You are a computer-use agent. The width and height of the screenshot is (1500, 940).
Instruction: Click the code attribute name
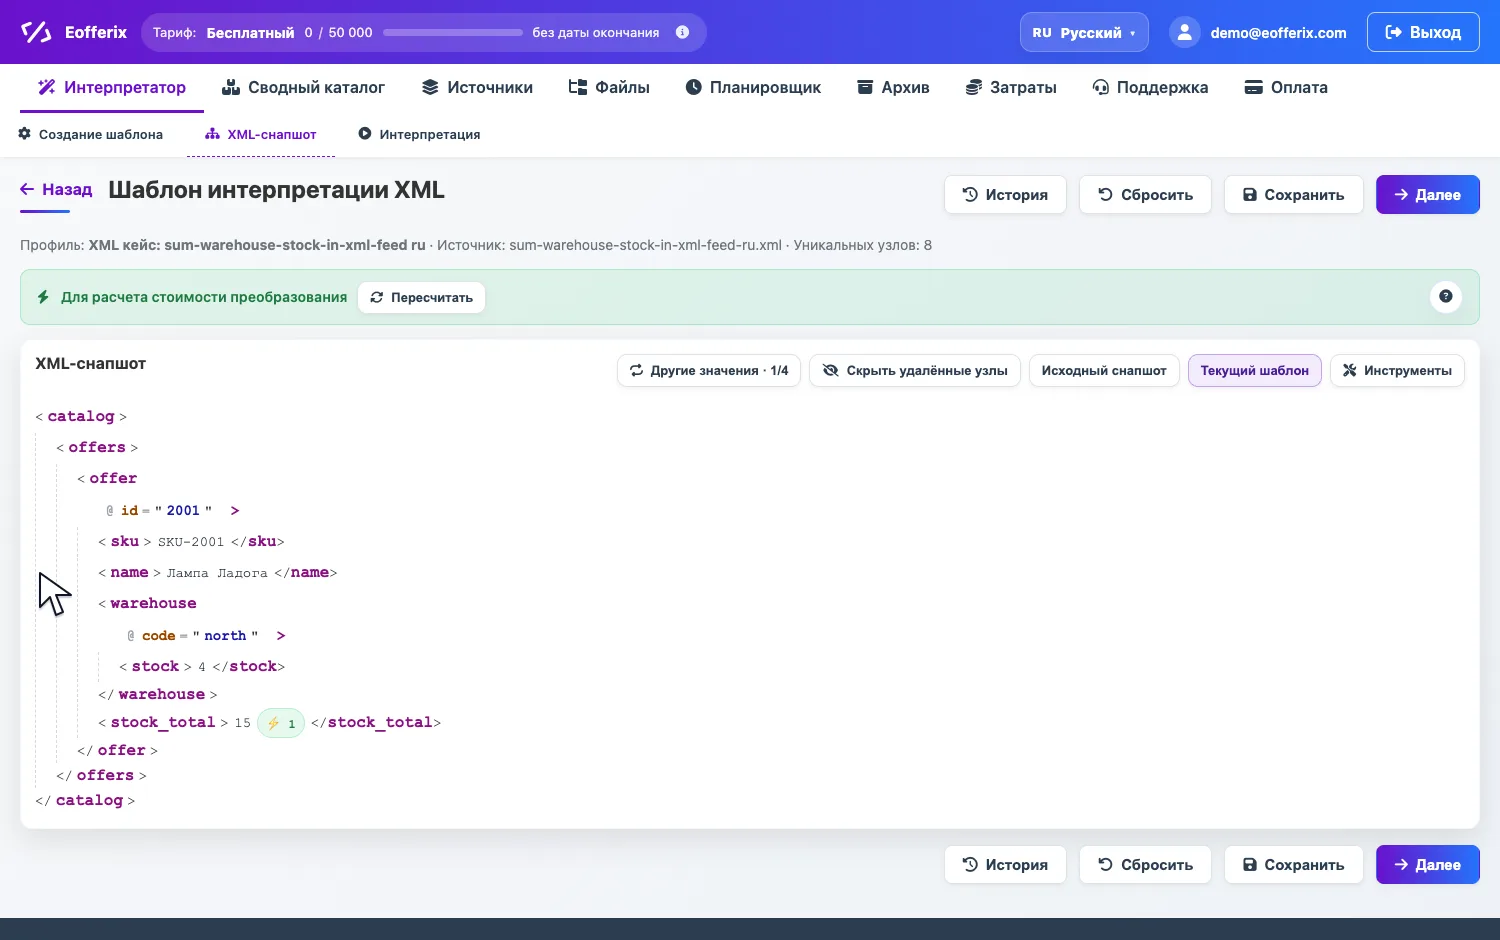click(x=158, y=635)
